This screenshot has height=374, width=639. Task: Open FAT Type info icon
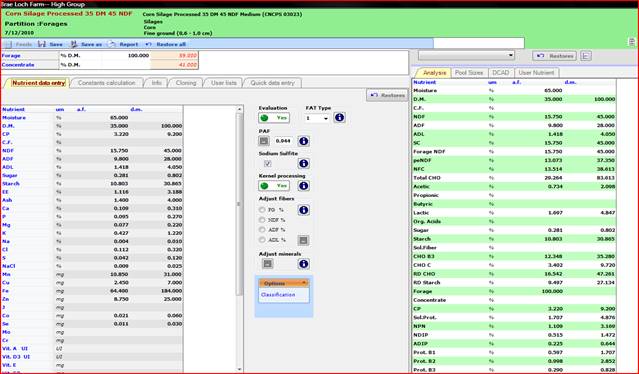[339, 118]
